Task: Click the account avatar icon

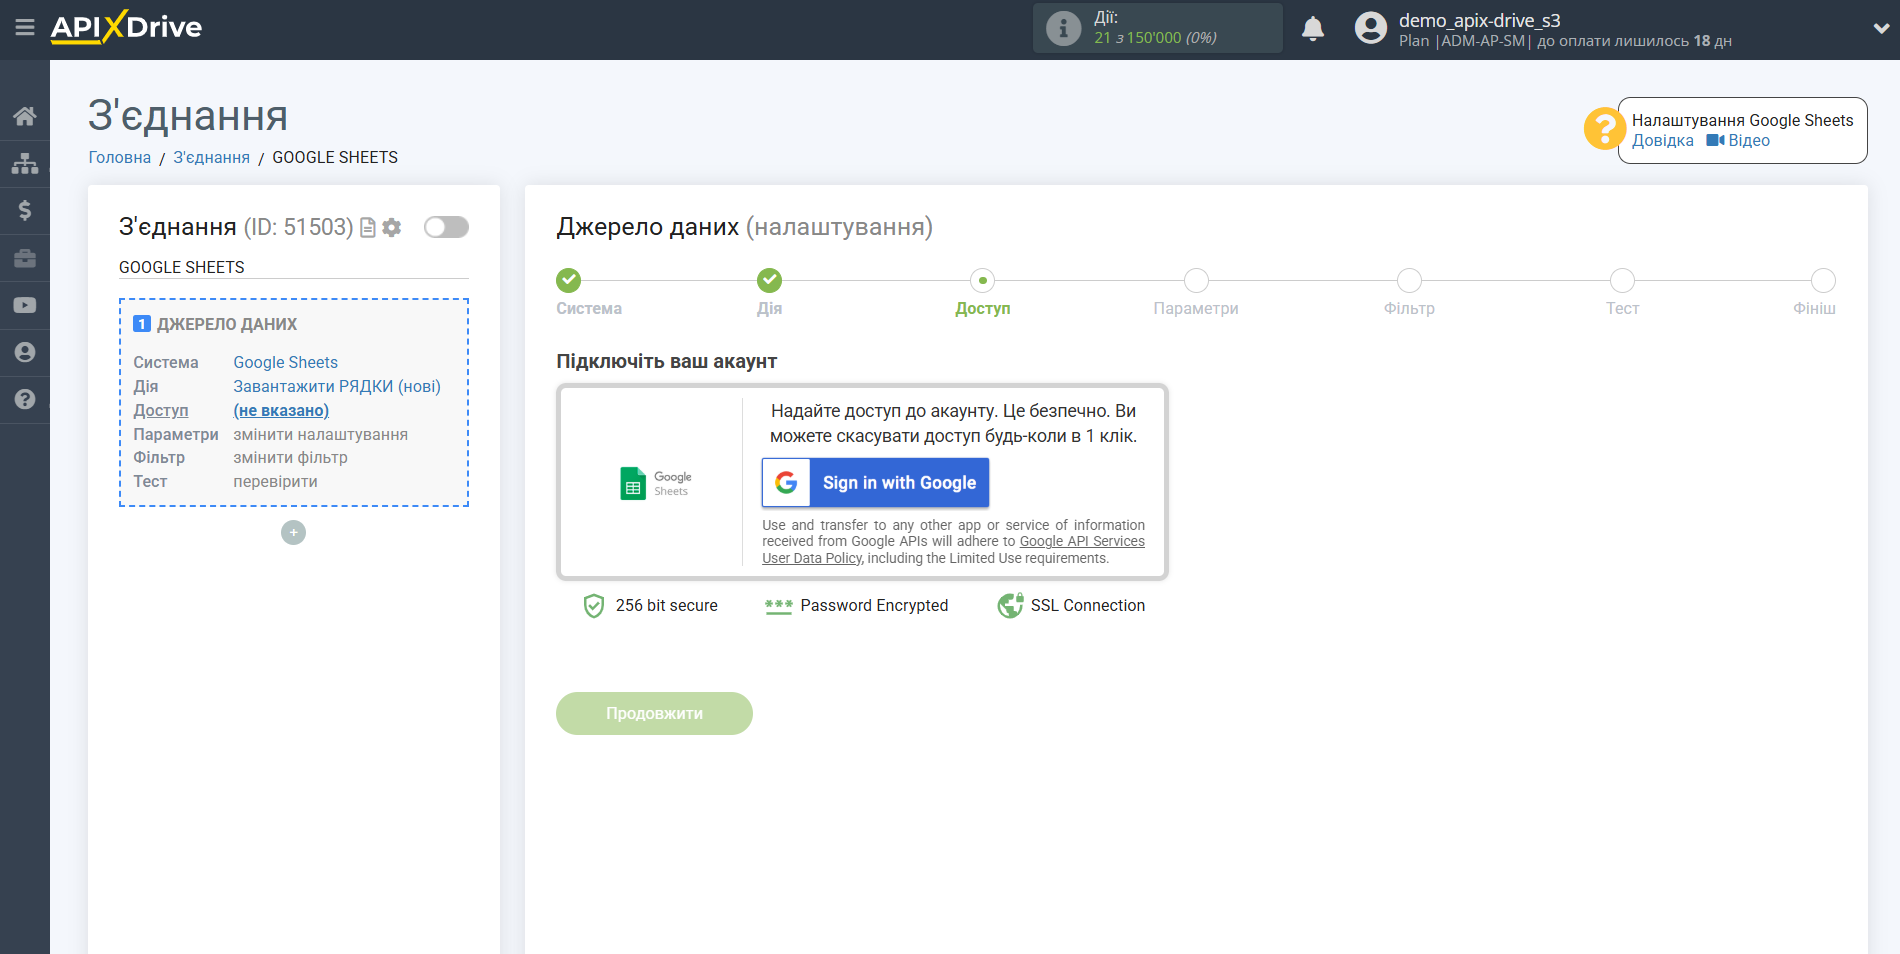Action: tap(1371, 28)
